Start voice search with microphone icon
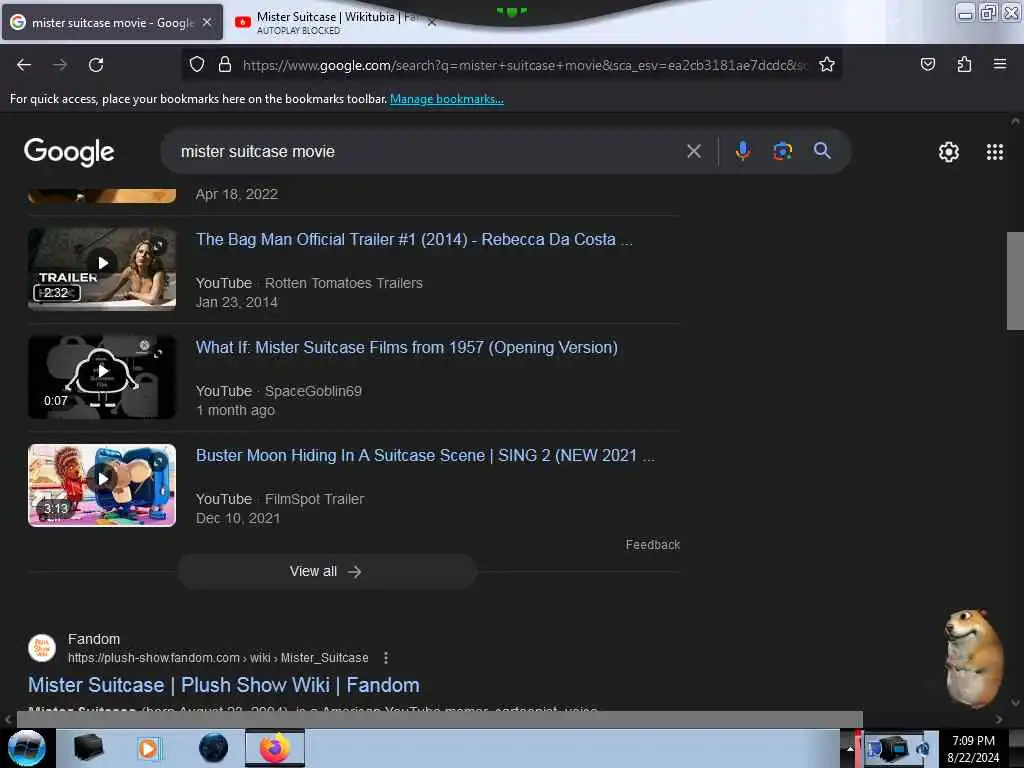 tap(743, 152)
